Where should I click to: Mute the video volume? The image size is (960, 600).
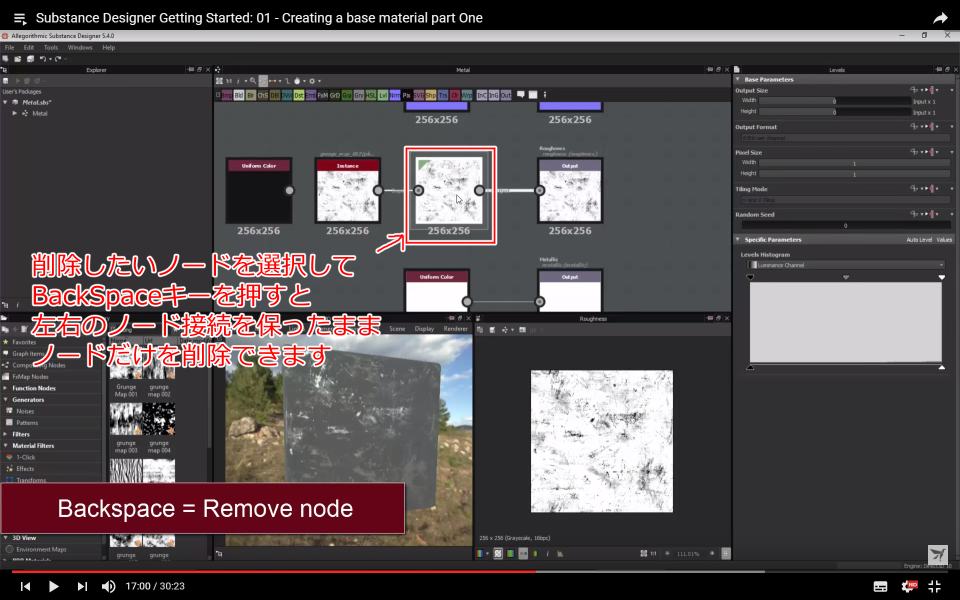(x=108, y=587)
